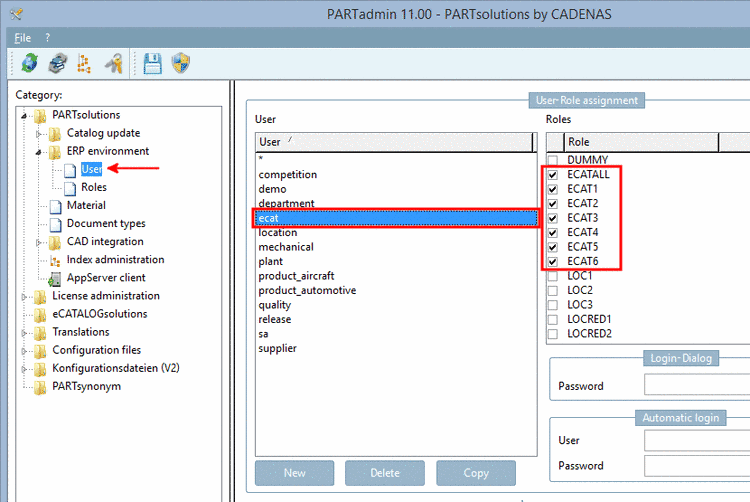Click the shield toolbar icon
Image resolution: width=750 pixels, height=502 pixels.
[181, 63]
